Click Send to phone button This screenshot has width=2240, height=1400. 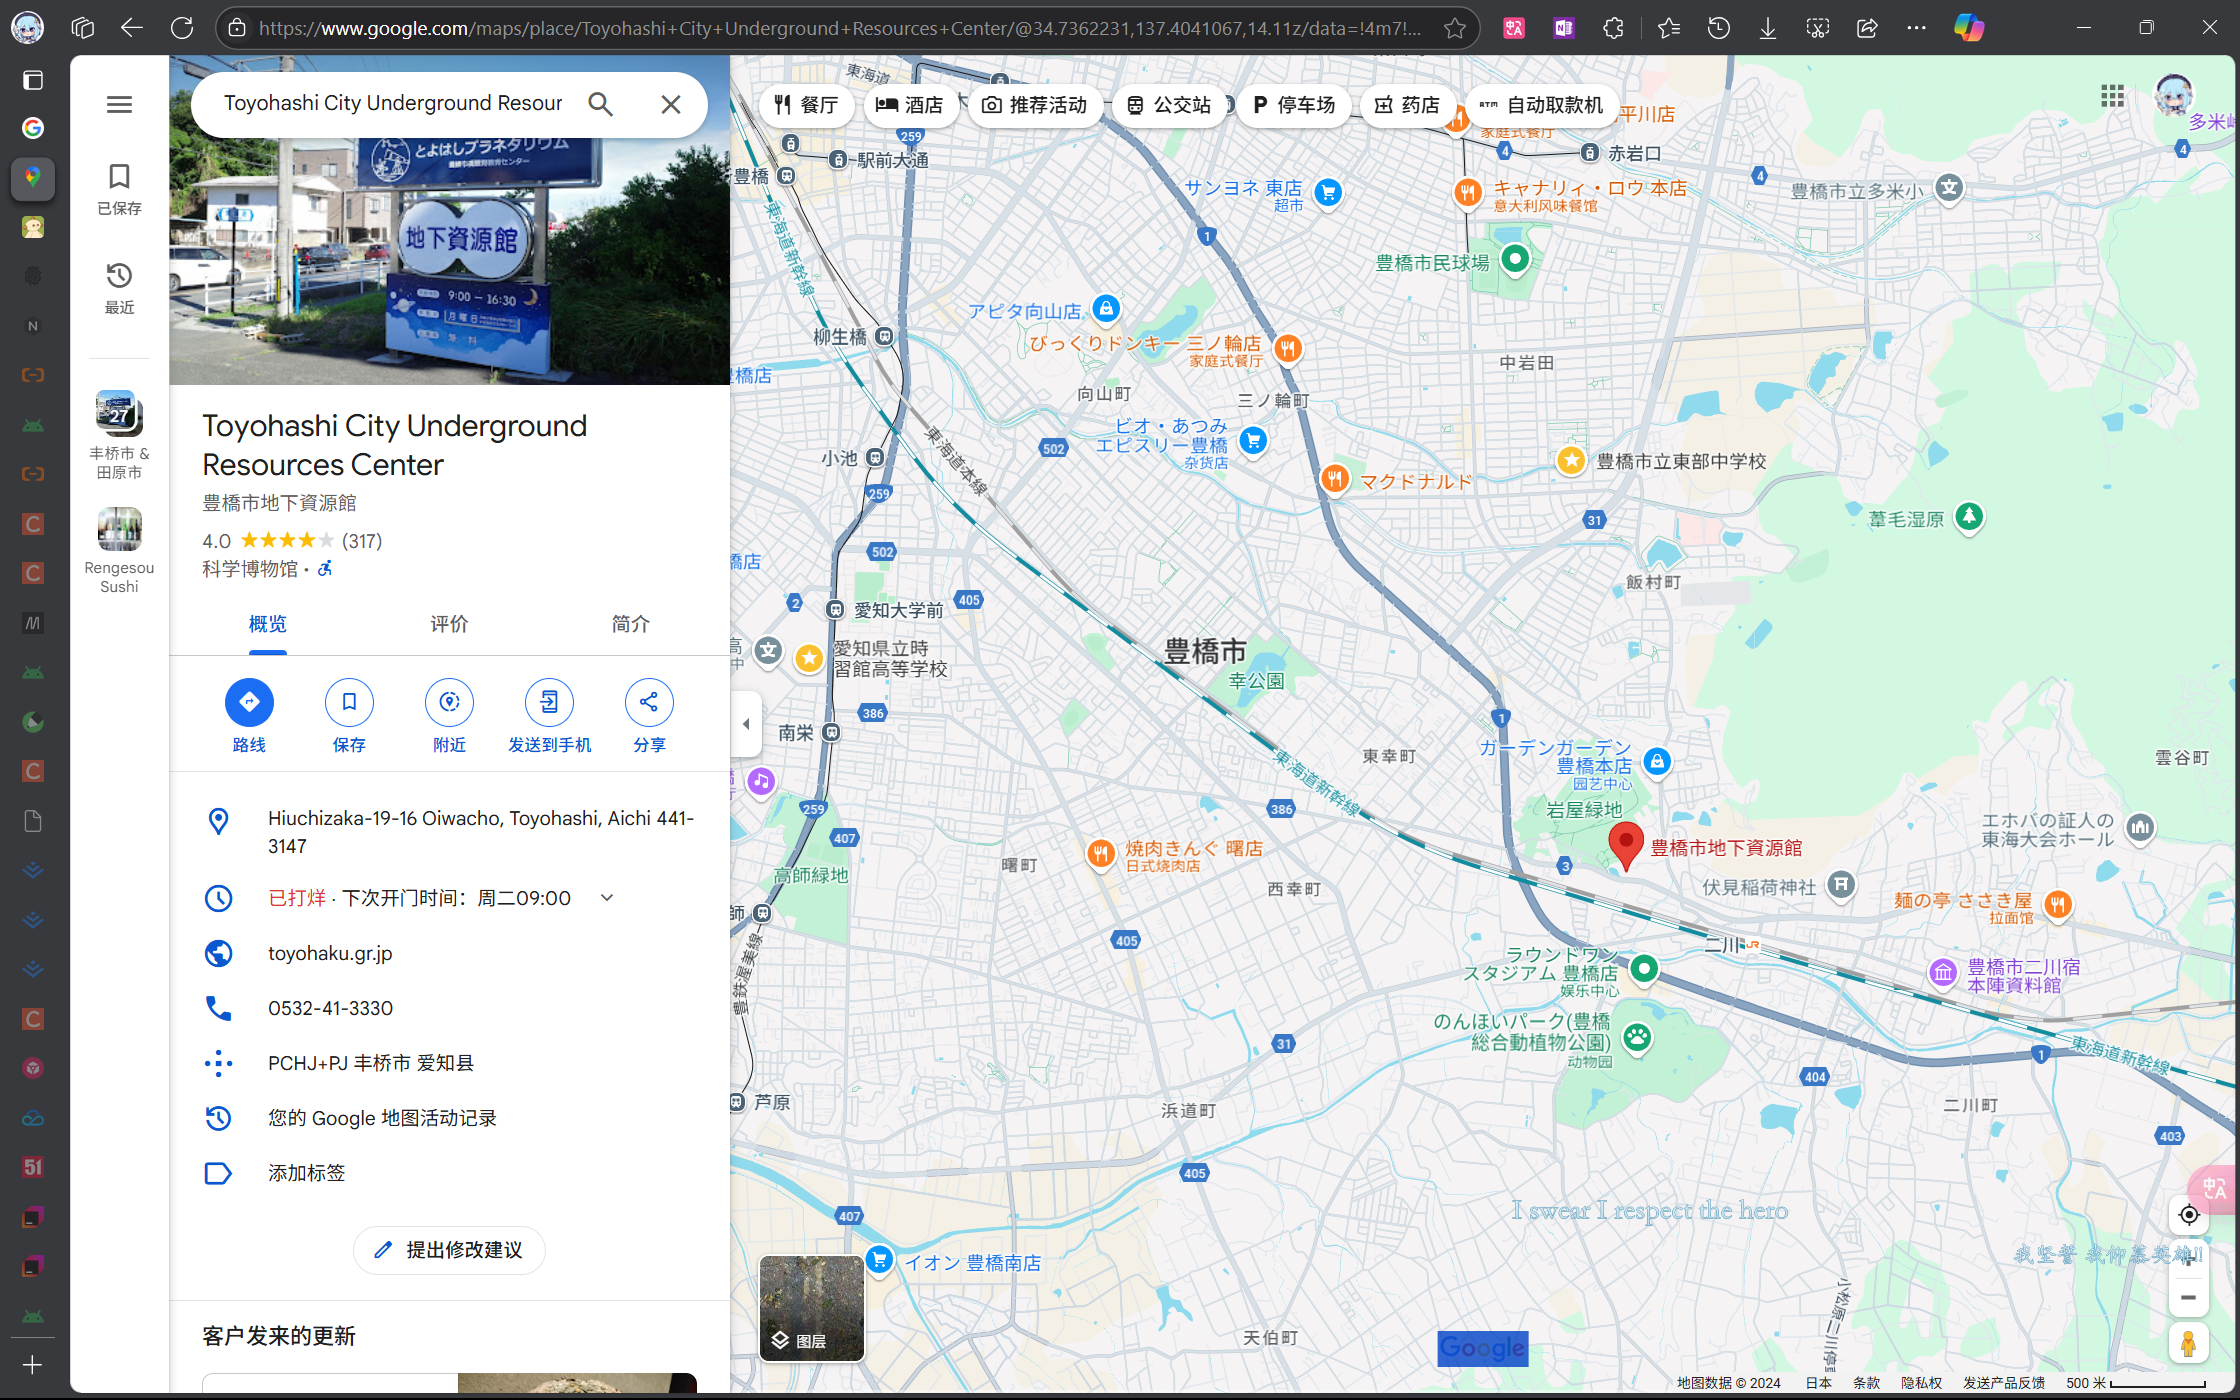(549, 715)
